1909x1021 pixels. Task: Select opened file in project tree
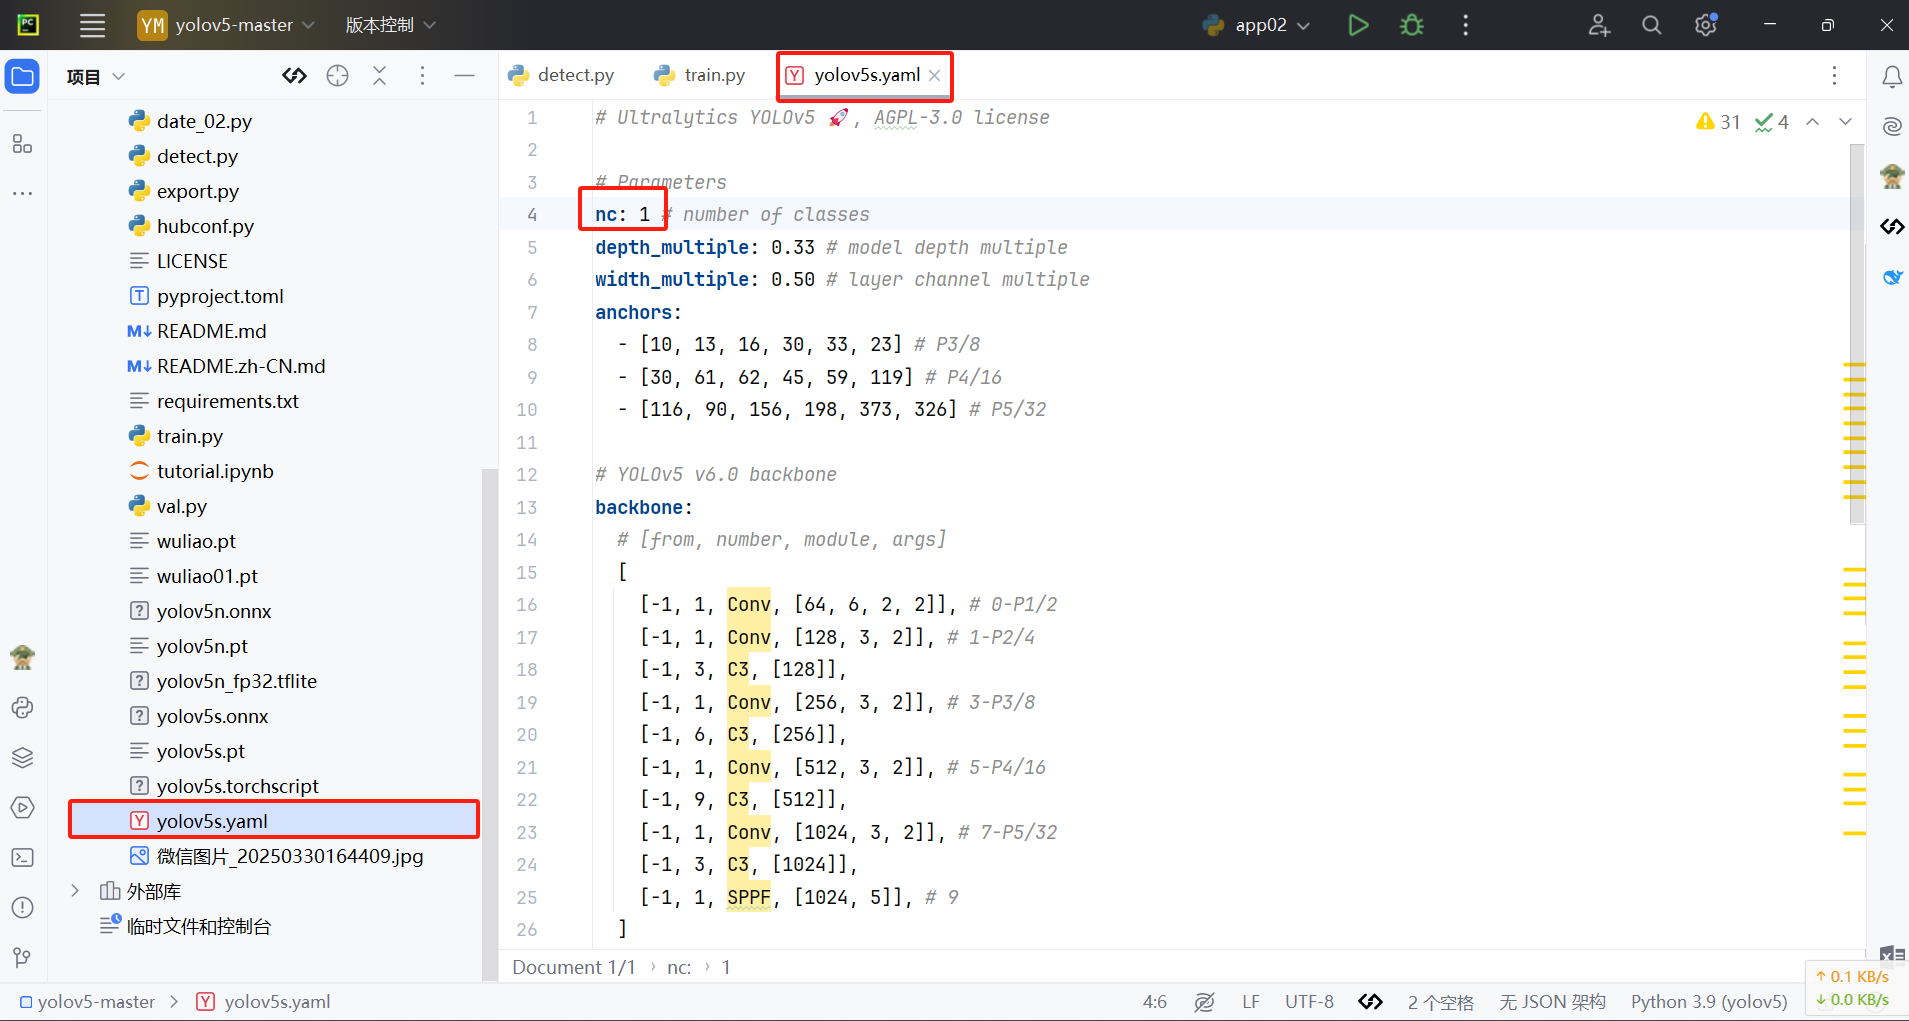[x=337, y=76]
